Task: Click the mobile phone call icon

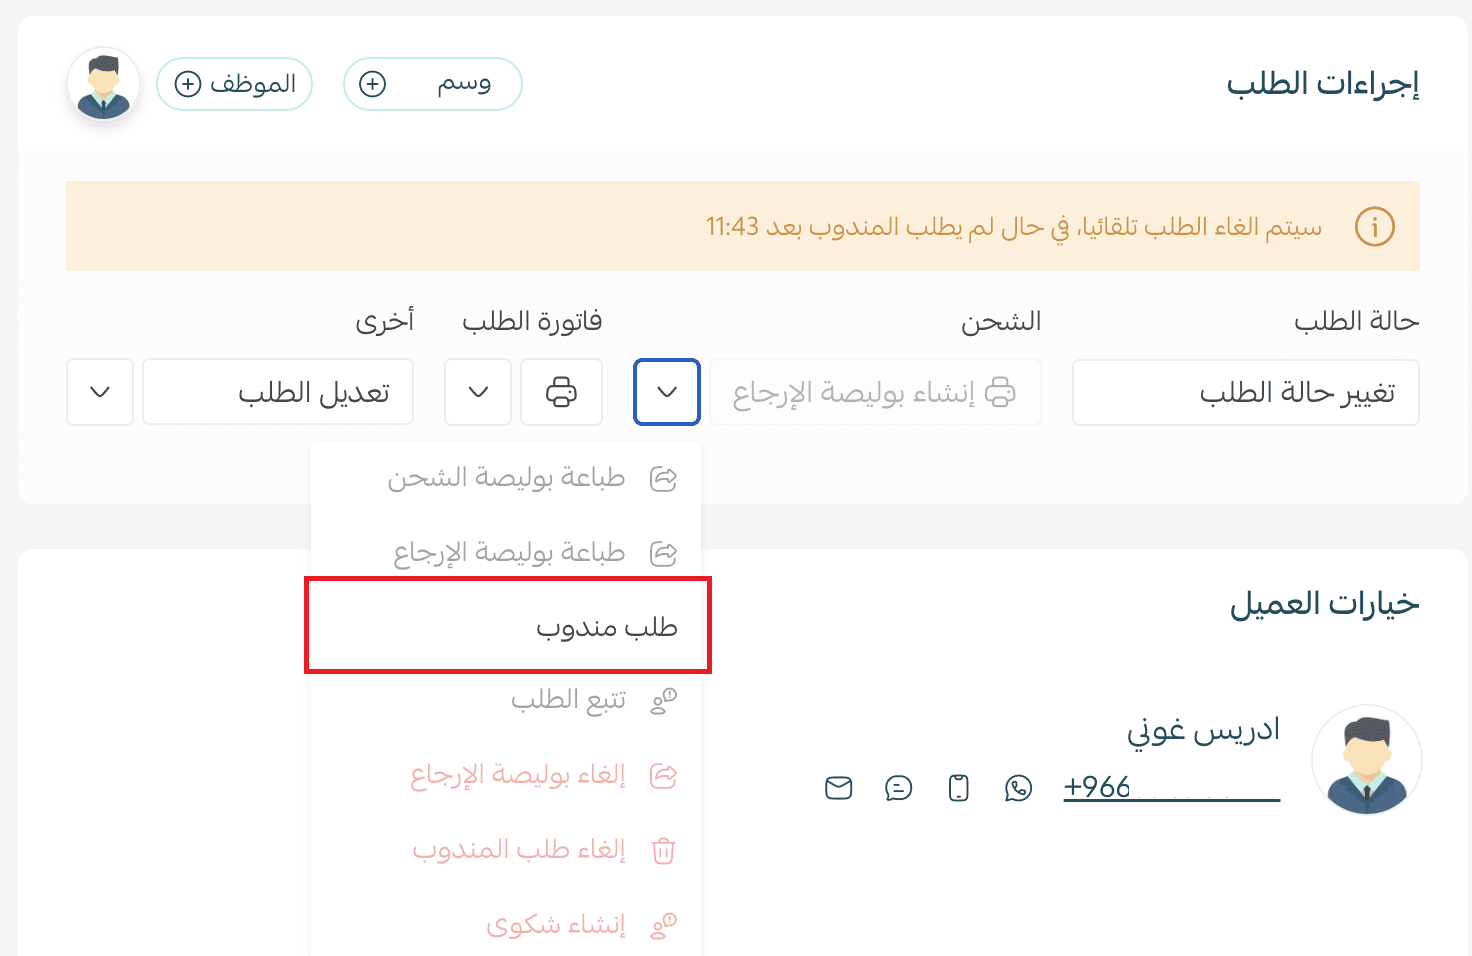Action: pos(958,788)
